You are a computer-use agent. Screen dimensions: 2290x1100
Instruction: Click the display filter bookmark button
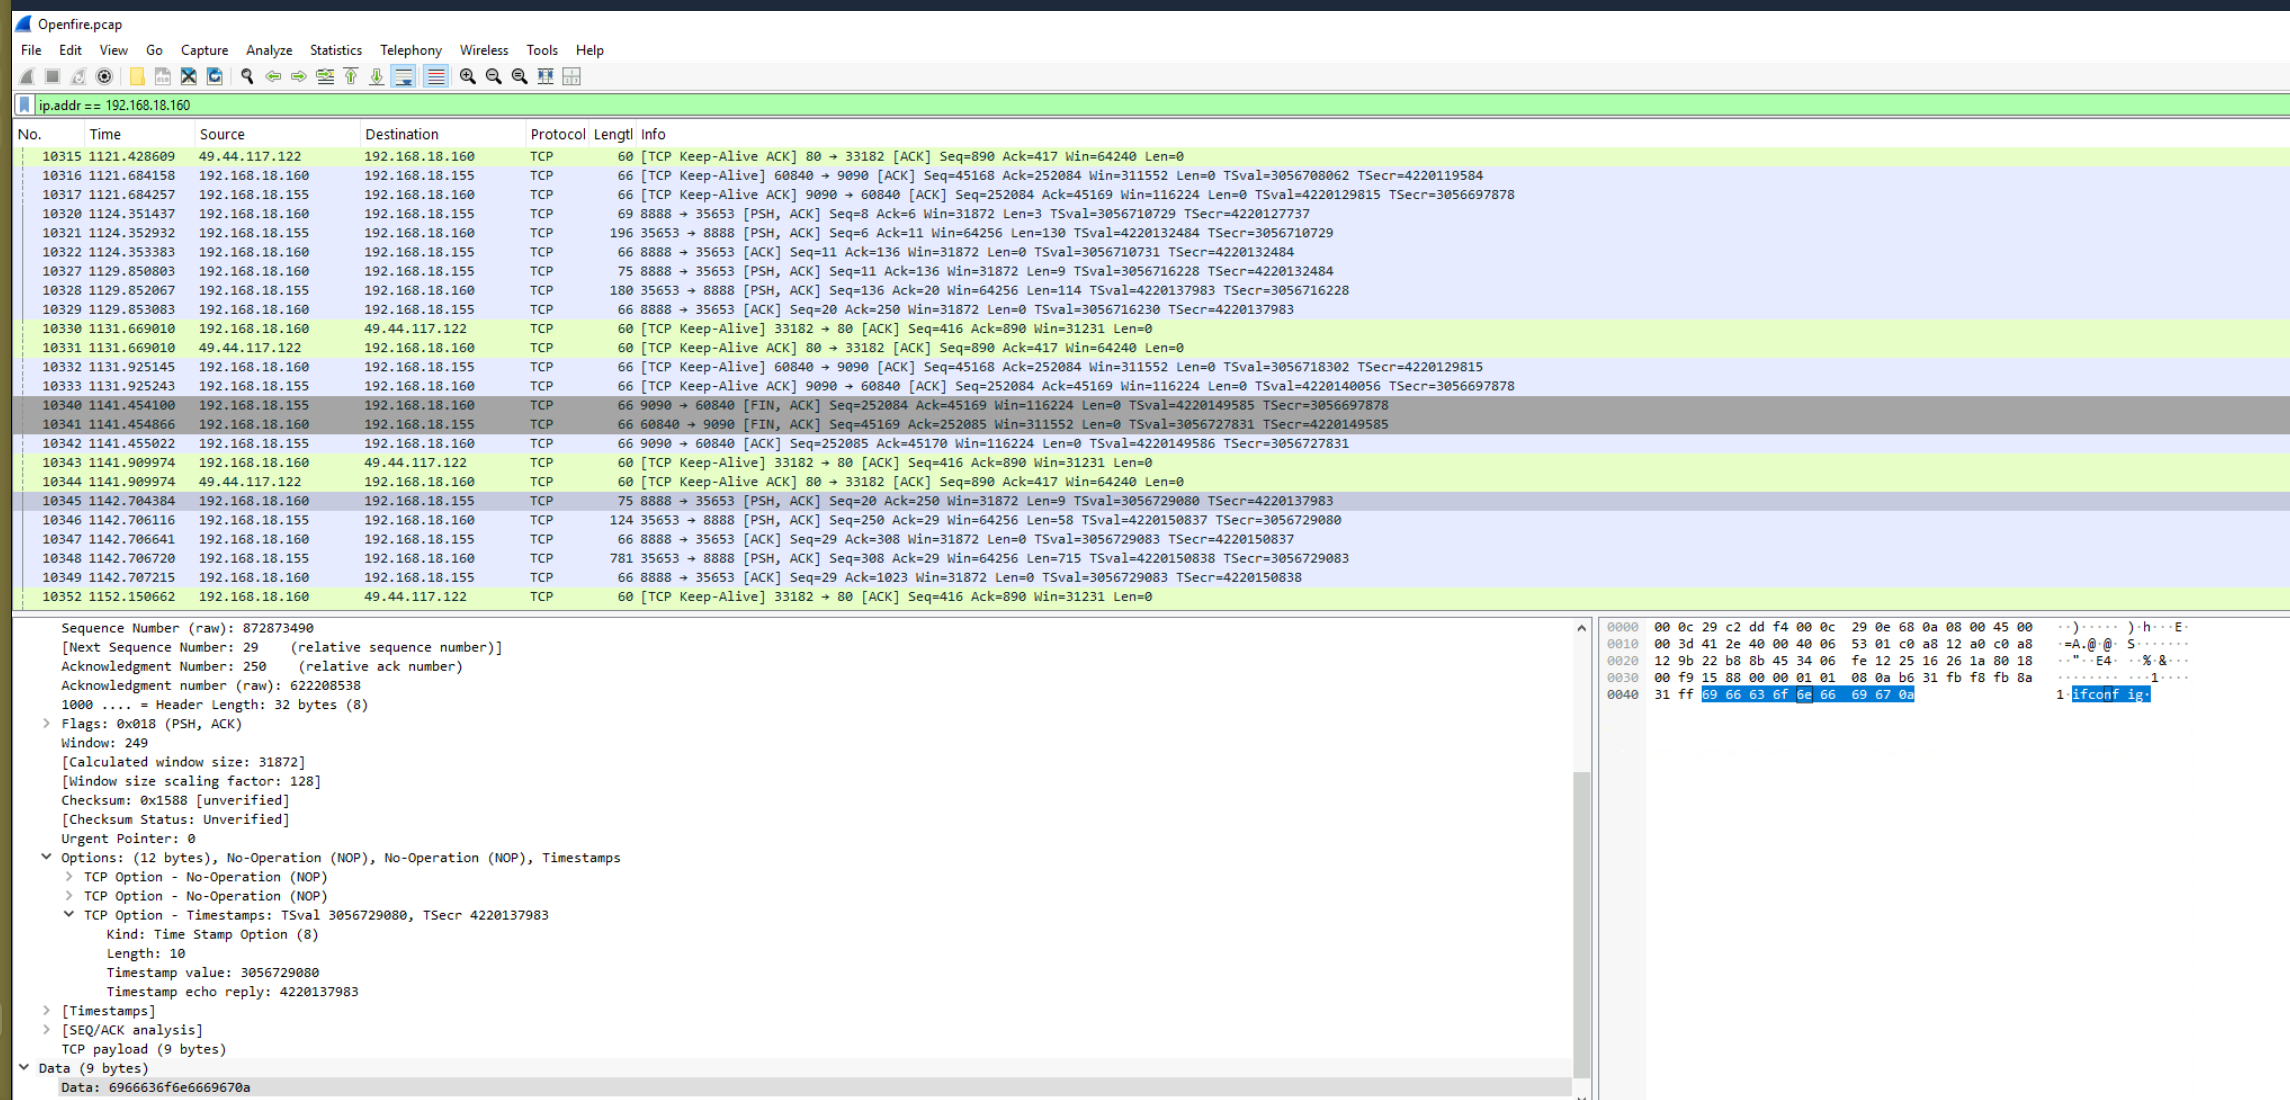point(25,104)
